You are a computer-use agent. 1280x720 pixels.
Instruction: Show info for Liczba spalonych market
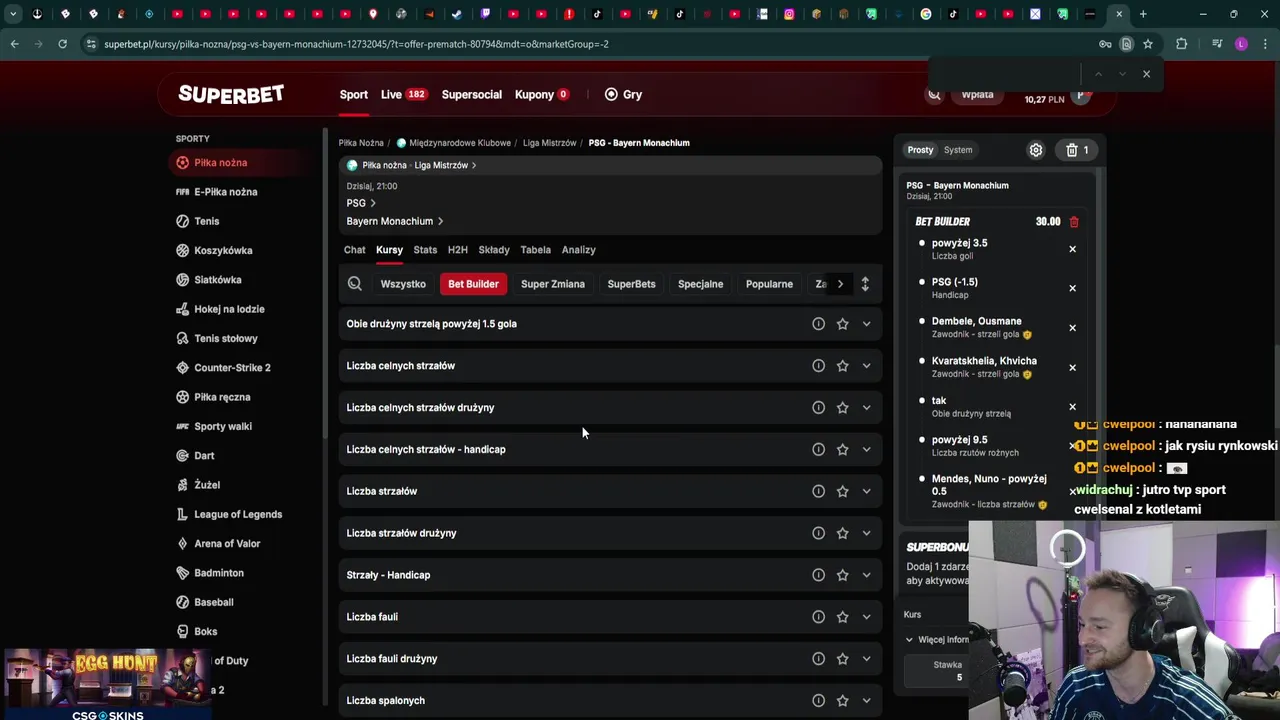[x=818, y=701]
